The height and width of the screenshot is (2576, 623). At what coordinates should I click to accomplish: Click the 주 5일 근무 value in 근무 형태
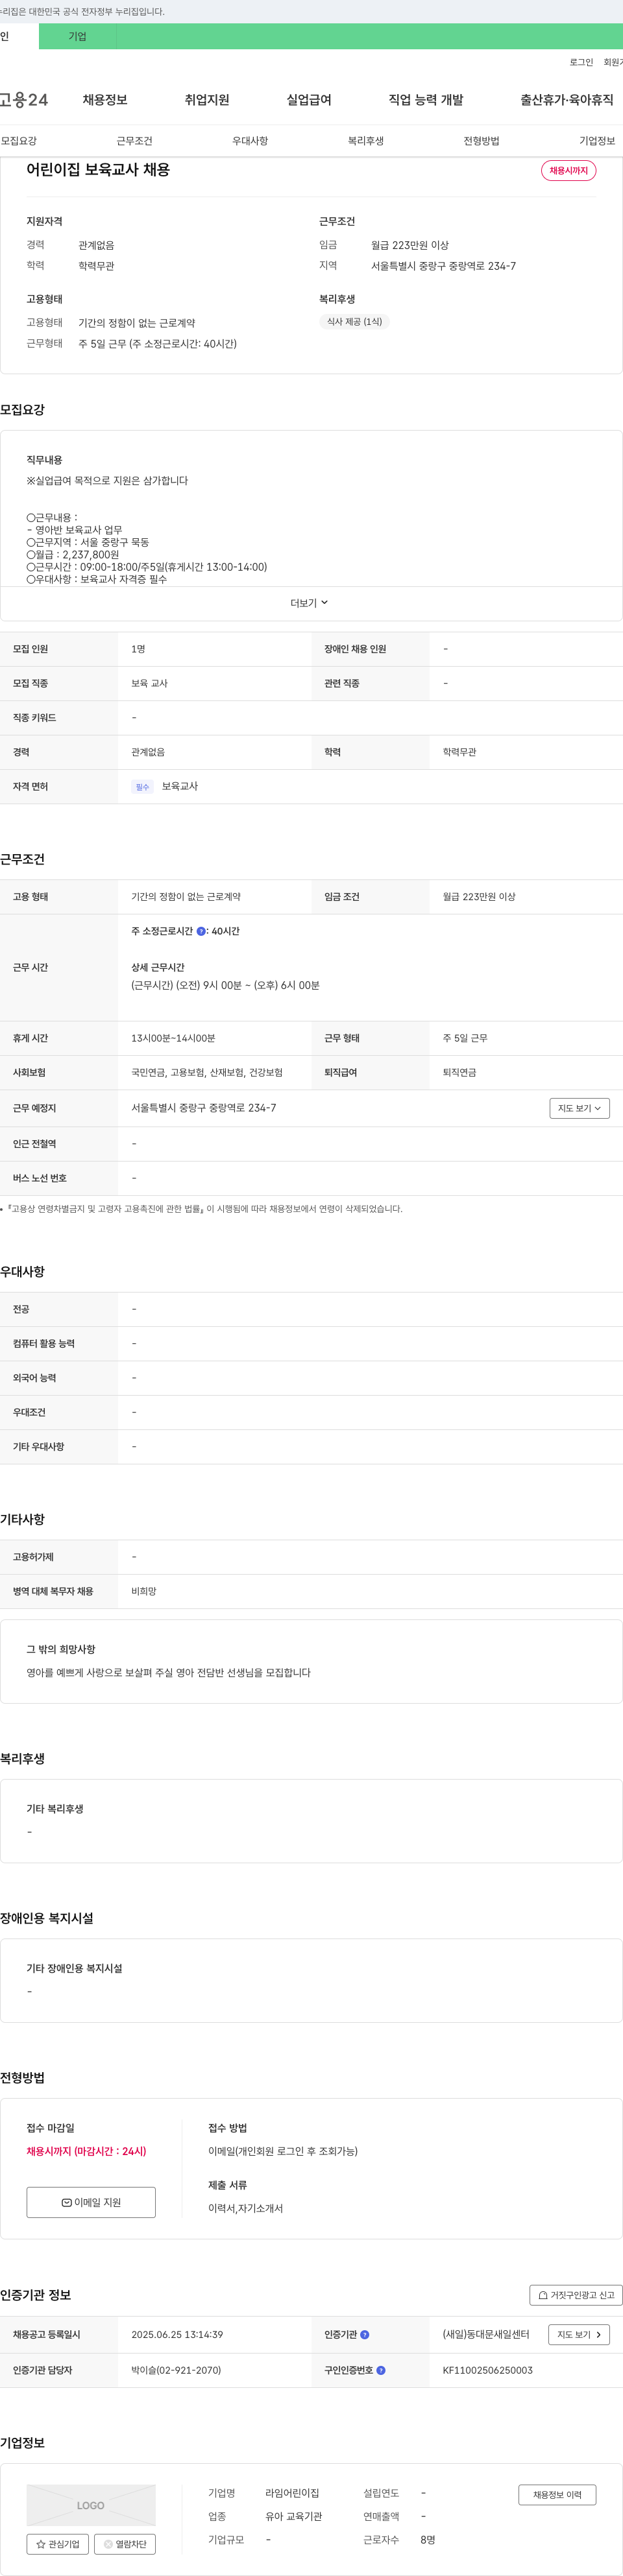point(465,1038)
